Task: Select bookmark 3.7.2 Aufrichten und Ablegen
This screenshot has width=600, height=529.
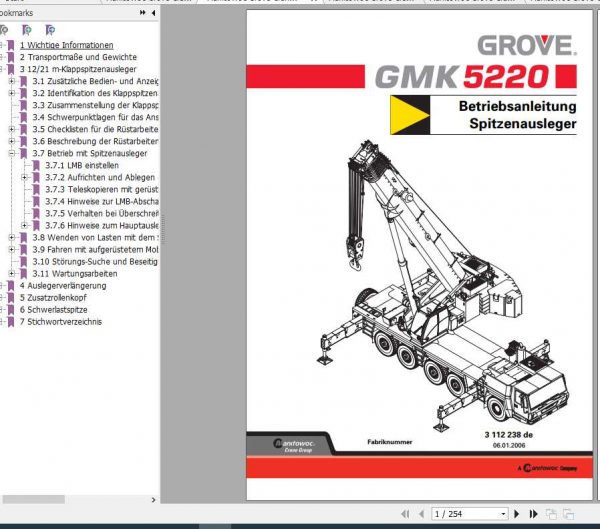Action: coord(100,178)
